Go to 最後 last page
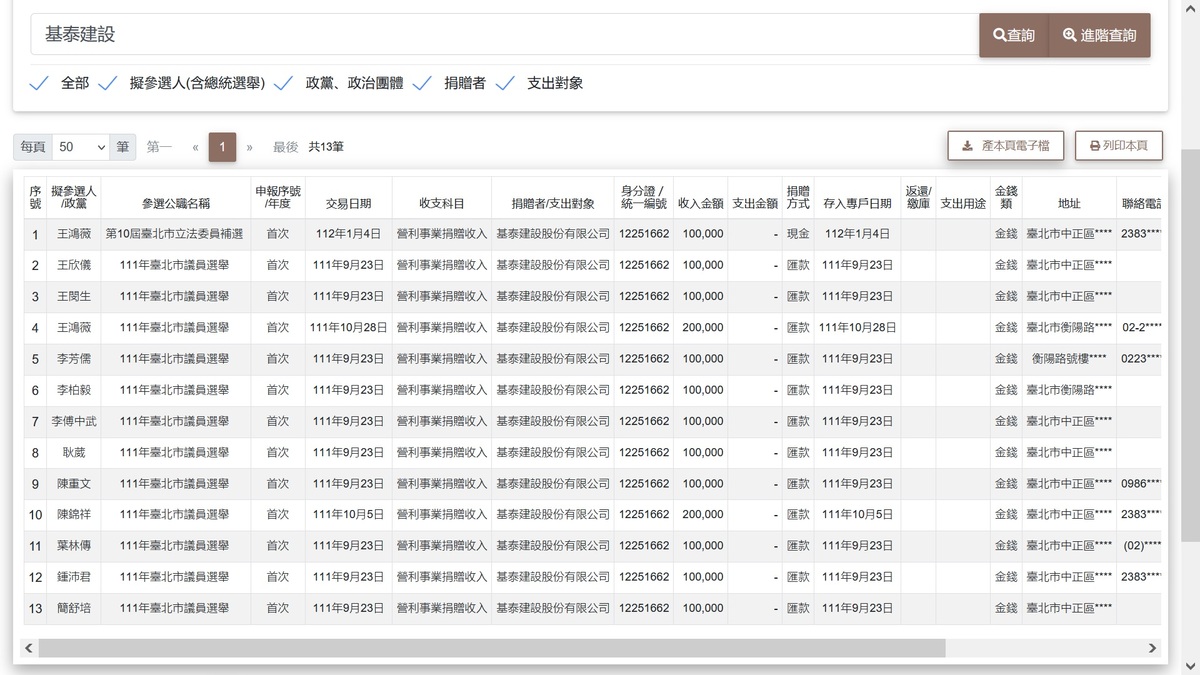1200x675 pixels. tap(286, 147)
